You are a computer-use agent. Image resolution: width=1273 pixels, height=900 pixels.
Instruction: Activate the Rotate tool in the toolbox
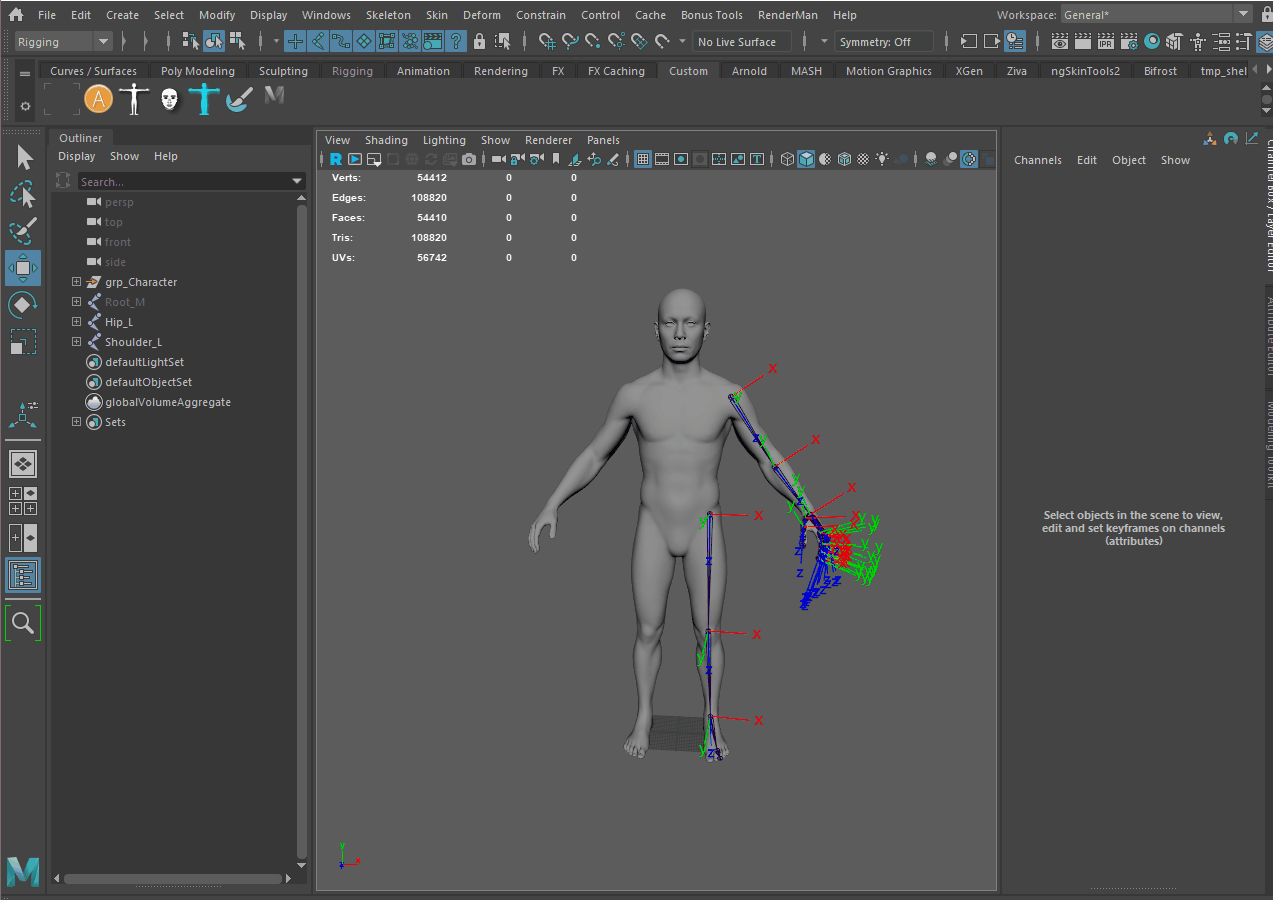tap(23, 305)
